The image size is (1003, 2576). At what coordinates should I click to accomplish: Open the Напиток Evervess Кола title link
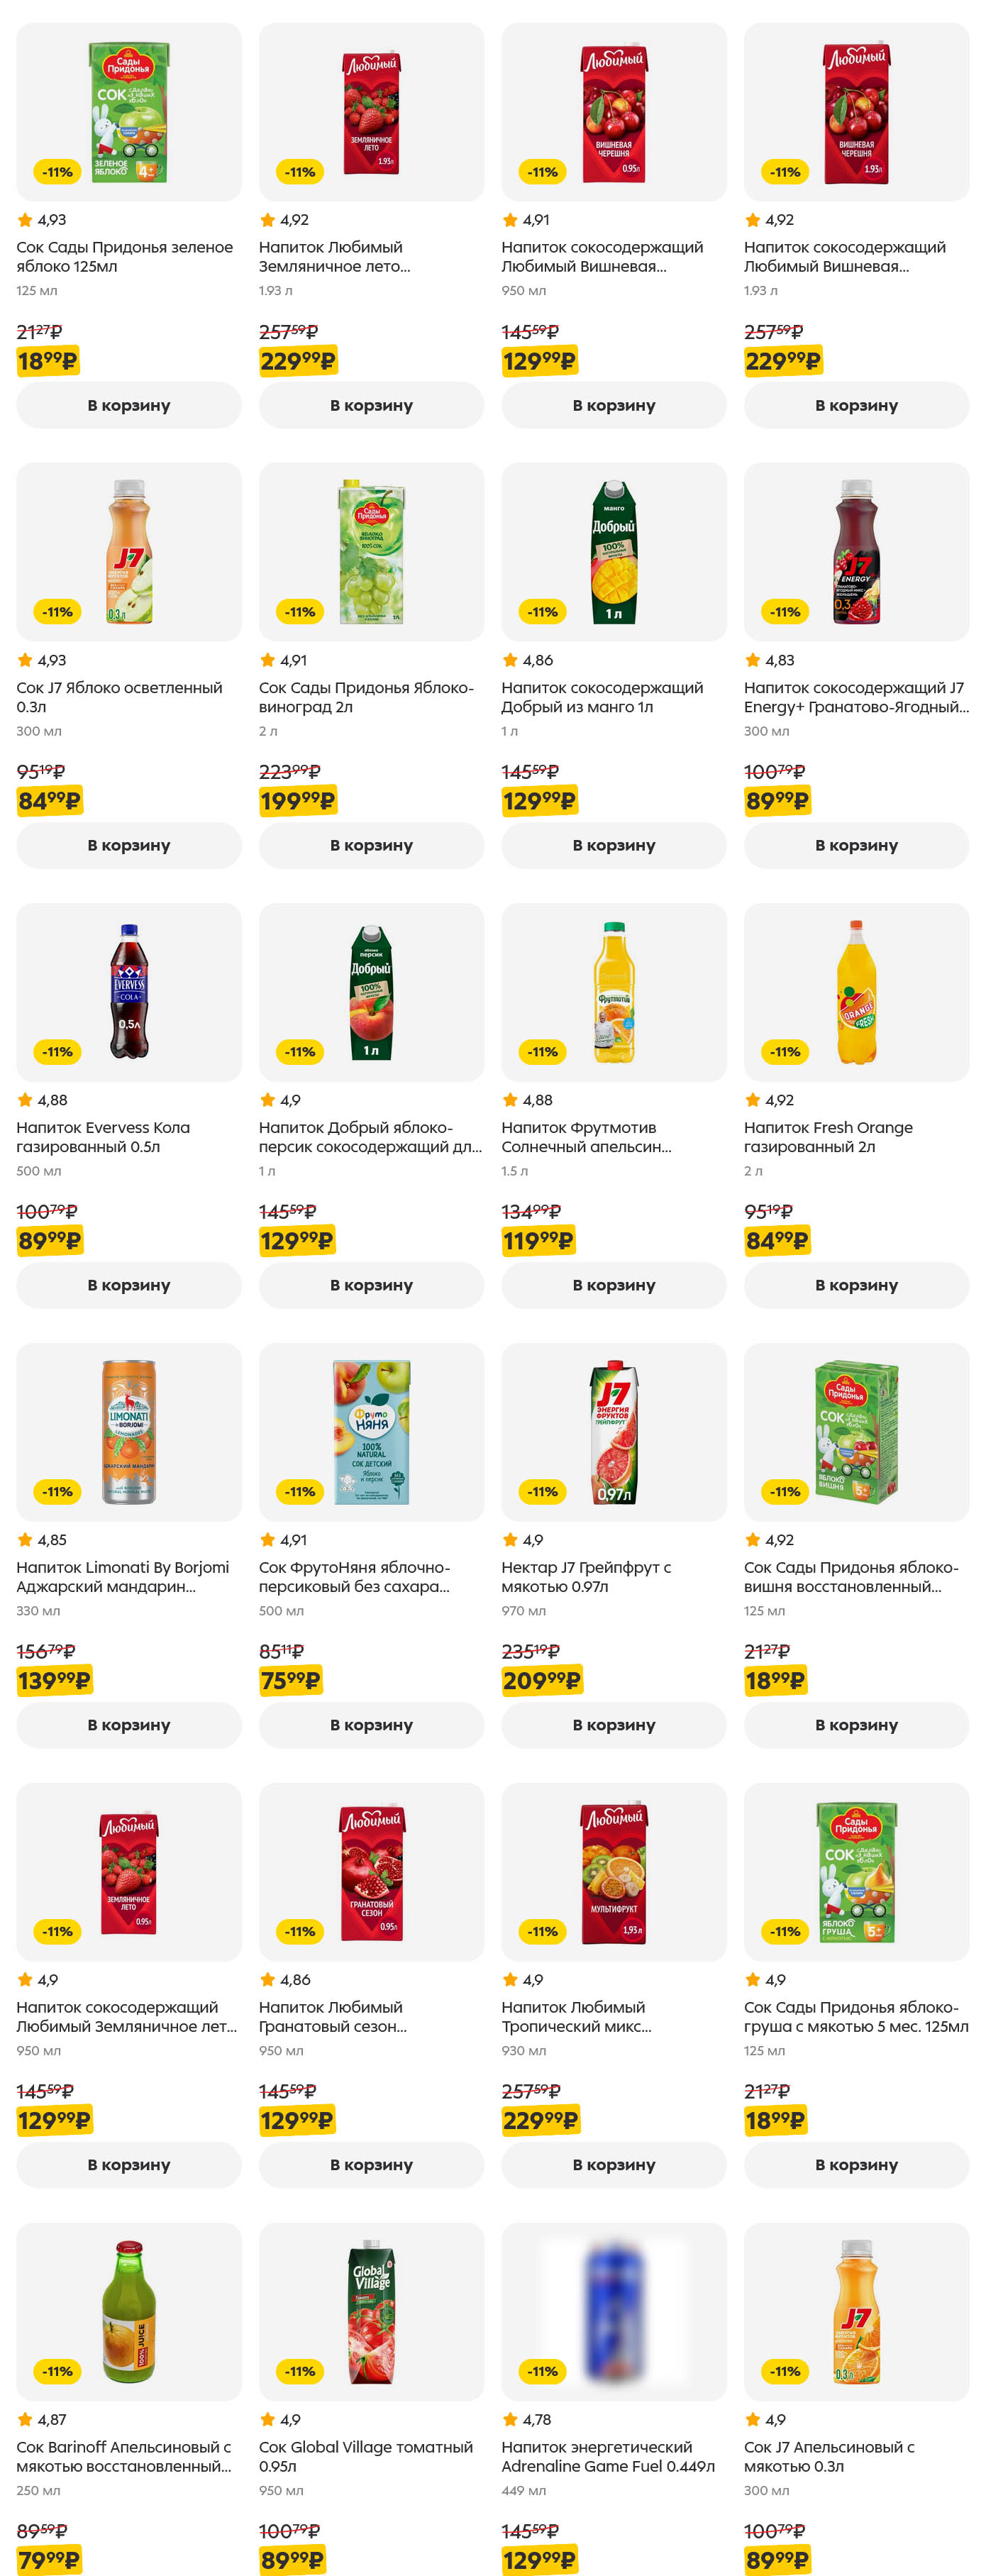103,1137
